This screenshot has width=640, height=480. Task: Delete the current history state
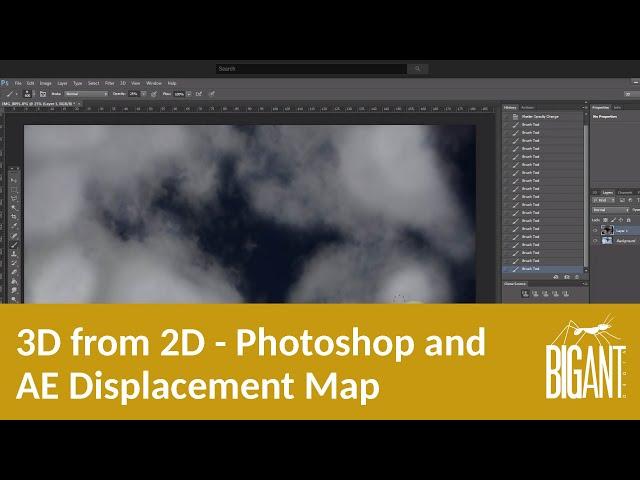coord(577,277)
